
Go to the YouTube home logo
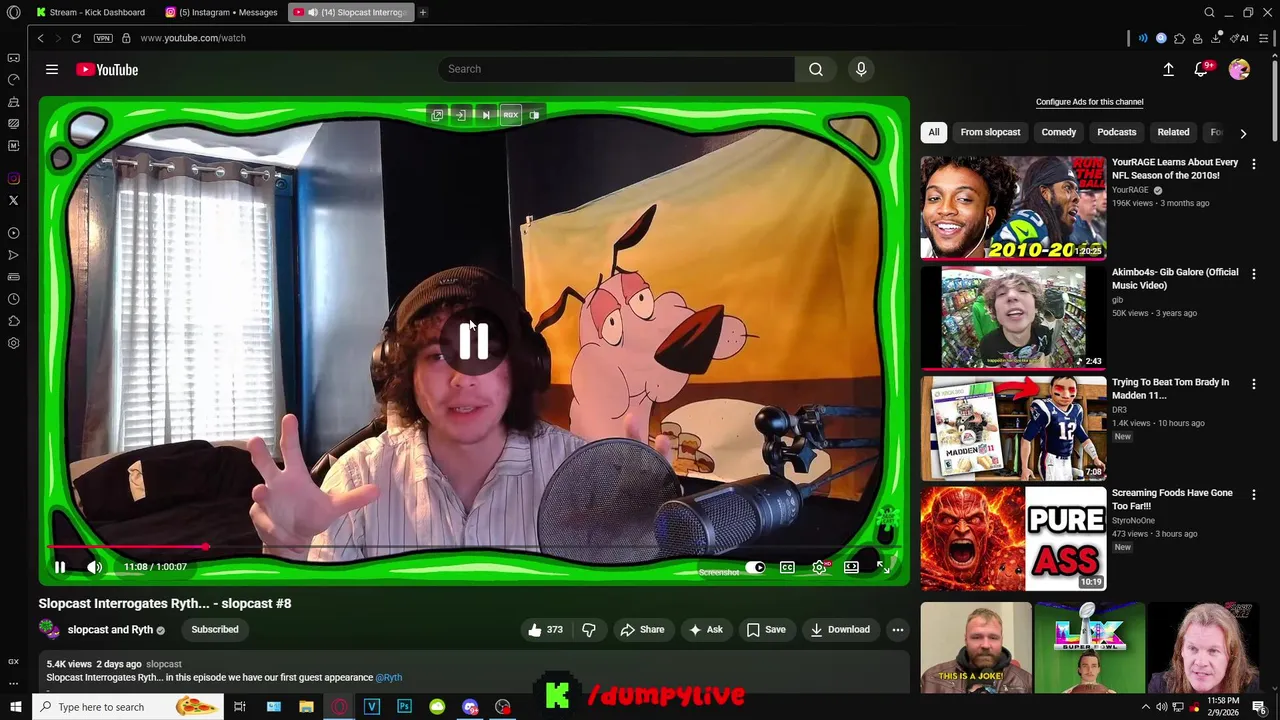point(107,69)
